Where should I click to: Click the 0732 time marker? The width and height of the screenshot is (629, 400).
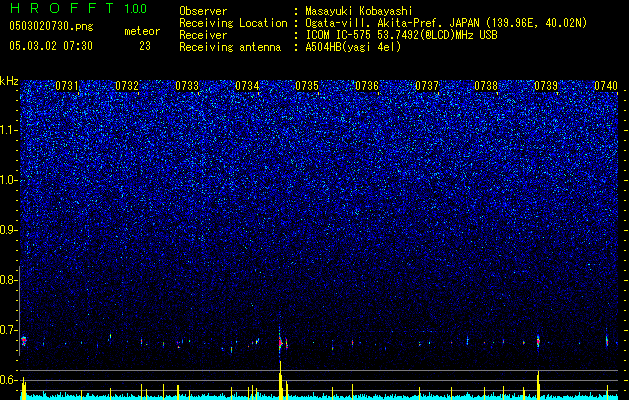127,86
